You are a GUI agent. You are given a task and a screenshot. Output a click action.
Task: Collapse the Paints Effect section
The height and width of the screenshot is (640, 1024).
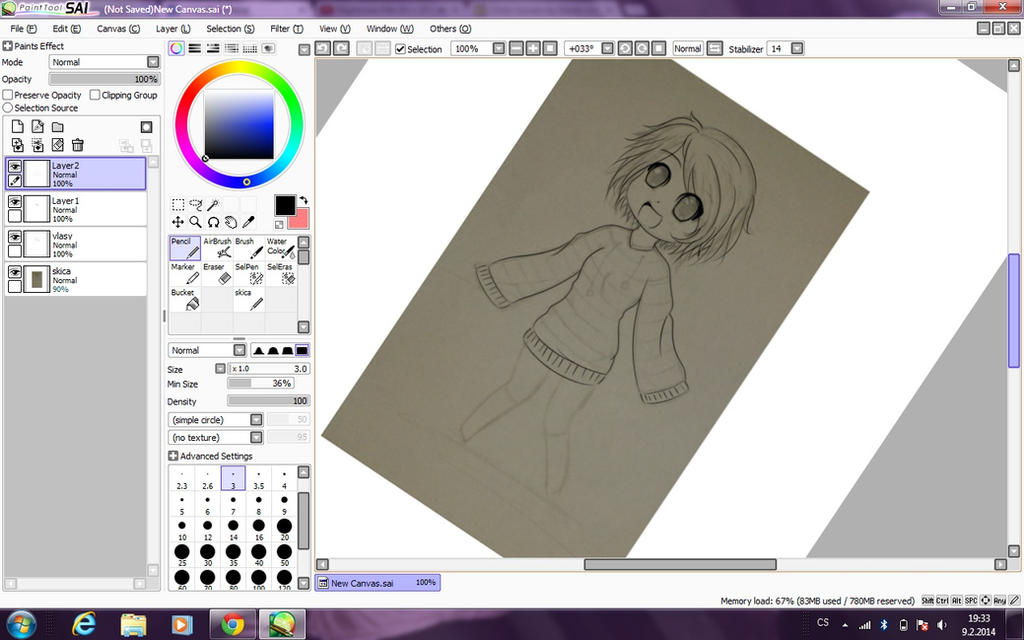(x=7, y=46)
